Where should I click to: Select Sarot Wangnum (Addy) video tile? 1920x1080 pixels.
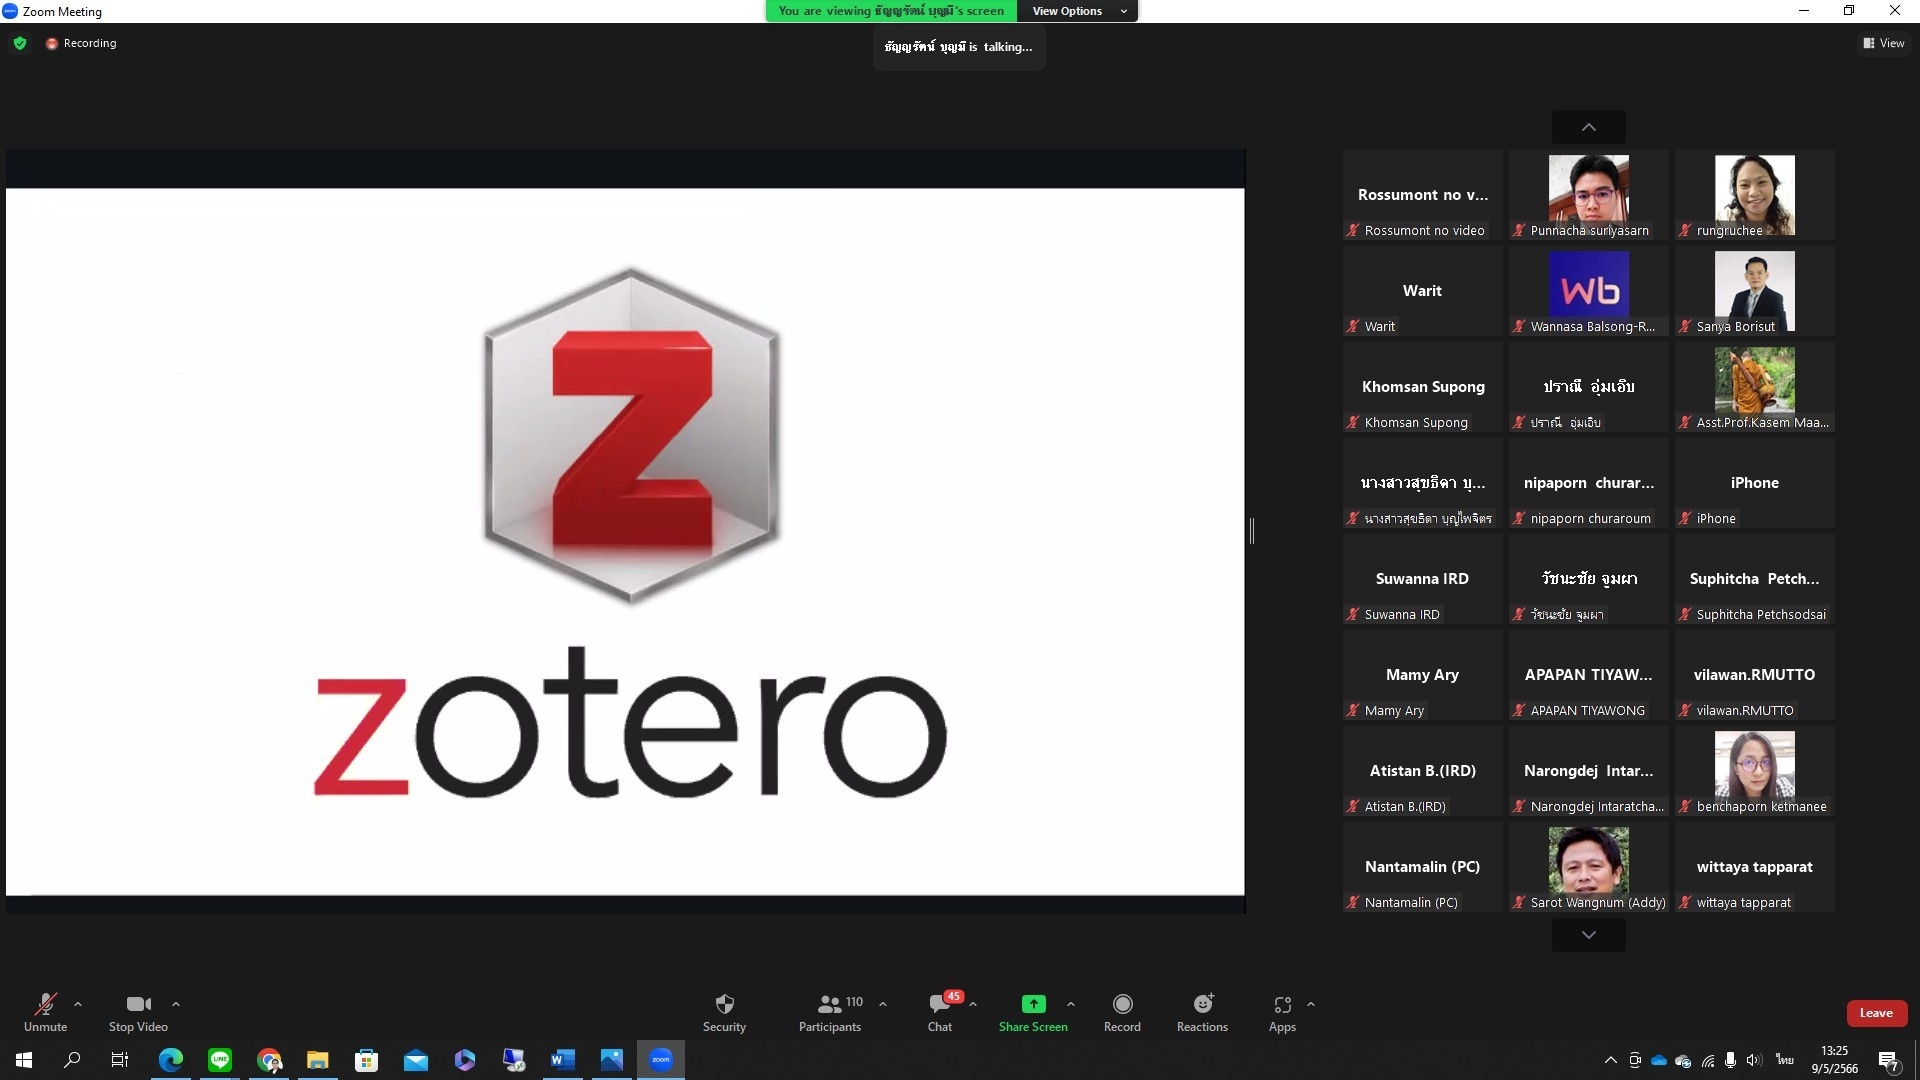coord(1588,867)
